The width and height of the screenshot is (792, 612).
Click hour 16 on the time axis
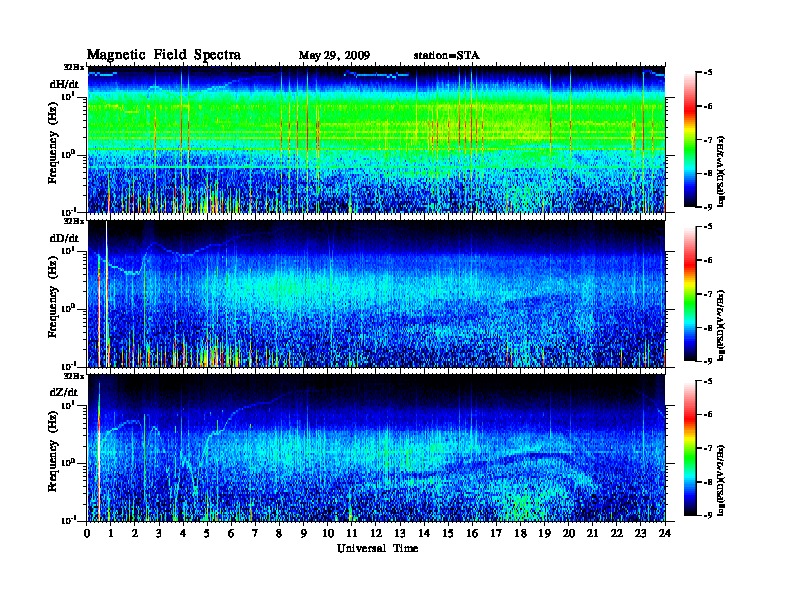click(472, 533)
